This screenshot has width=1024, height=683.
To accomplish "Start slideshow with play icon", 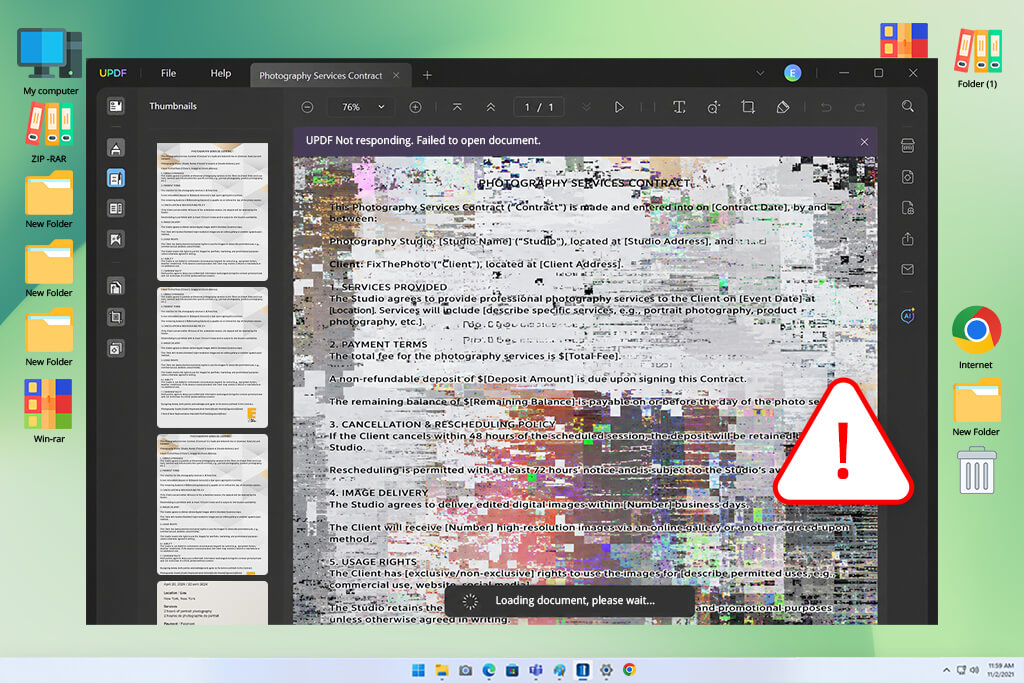I will (618, 107).
